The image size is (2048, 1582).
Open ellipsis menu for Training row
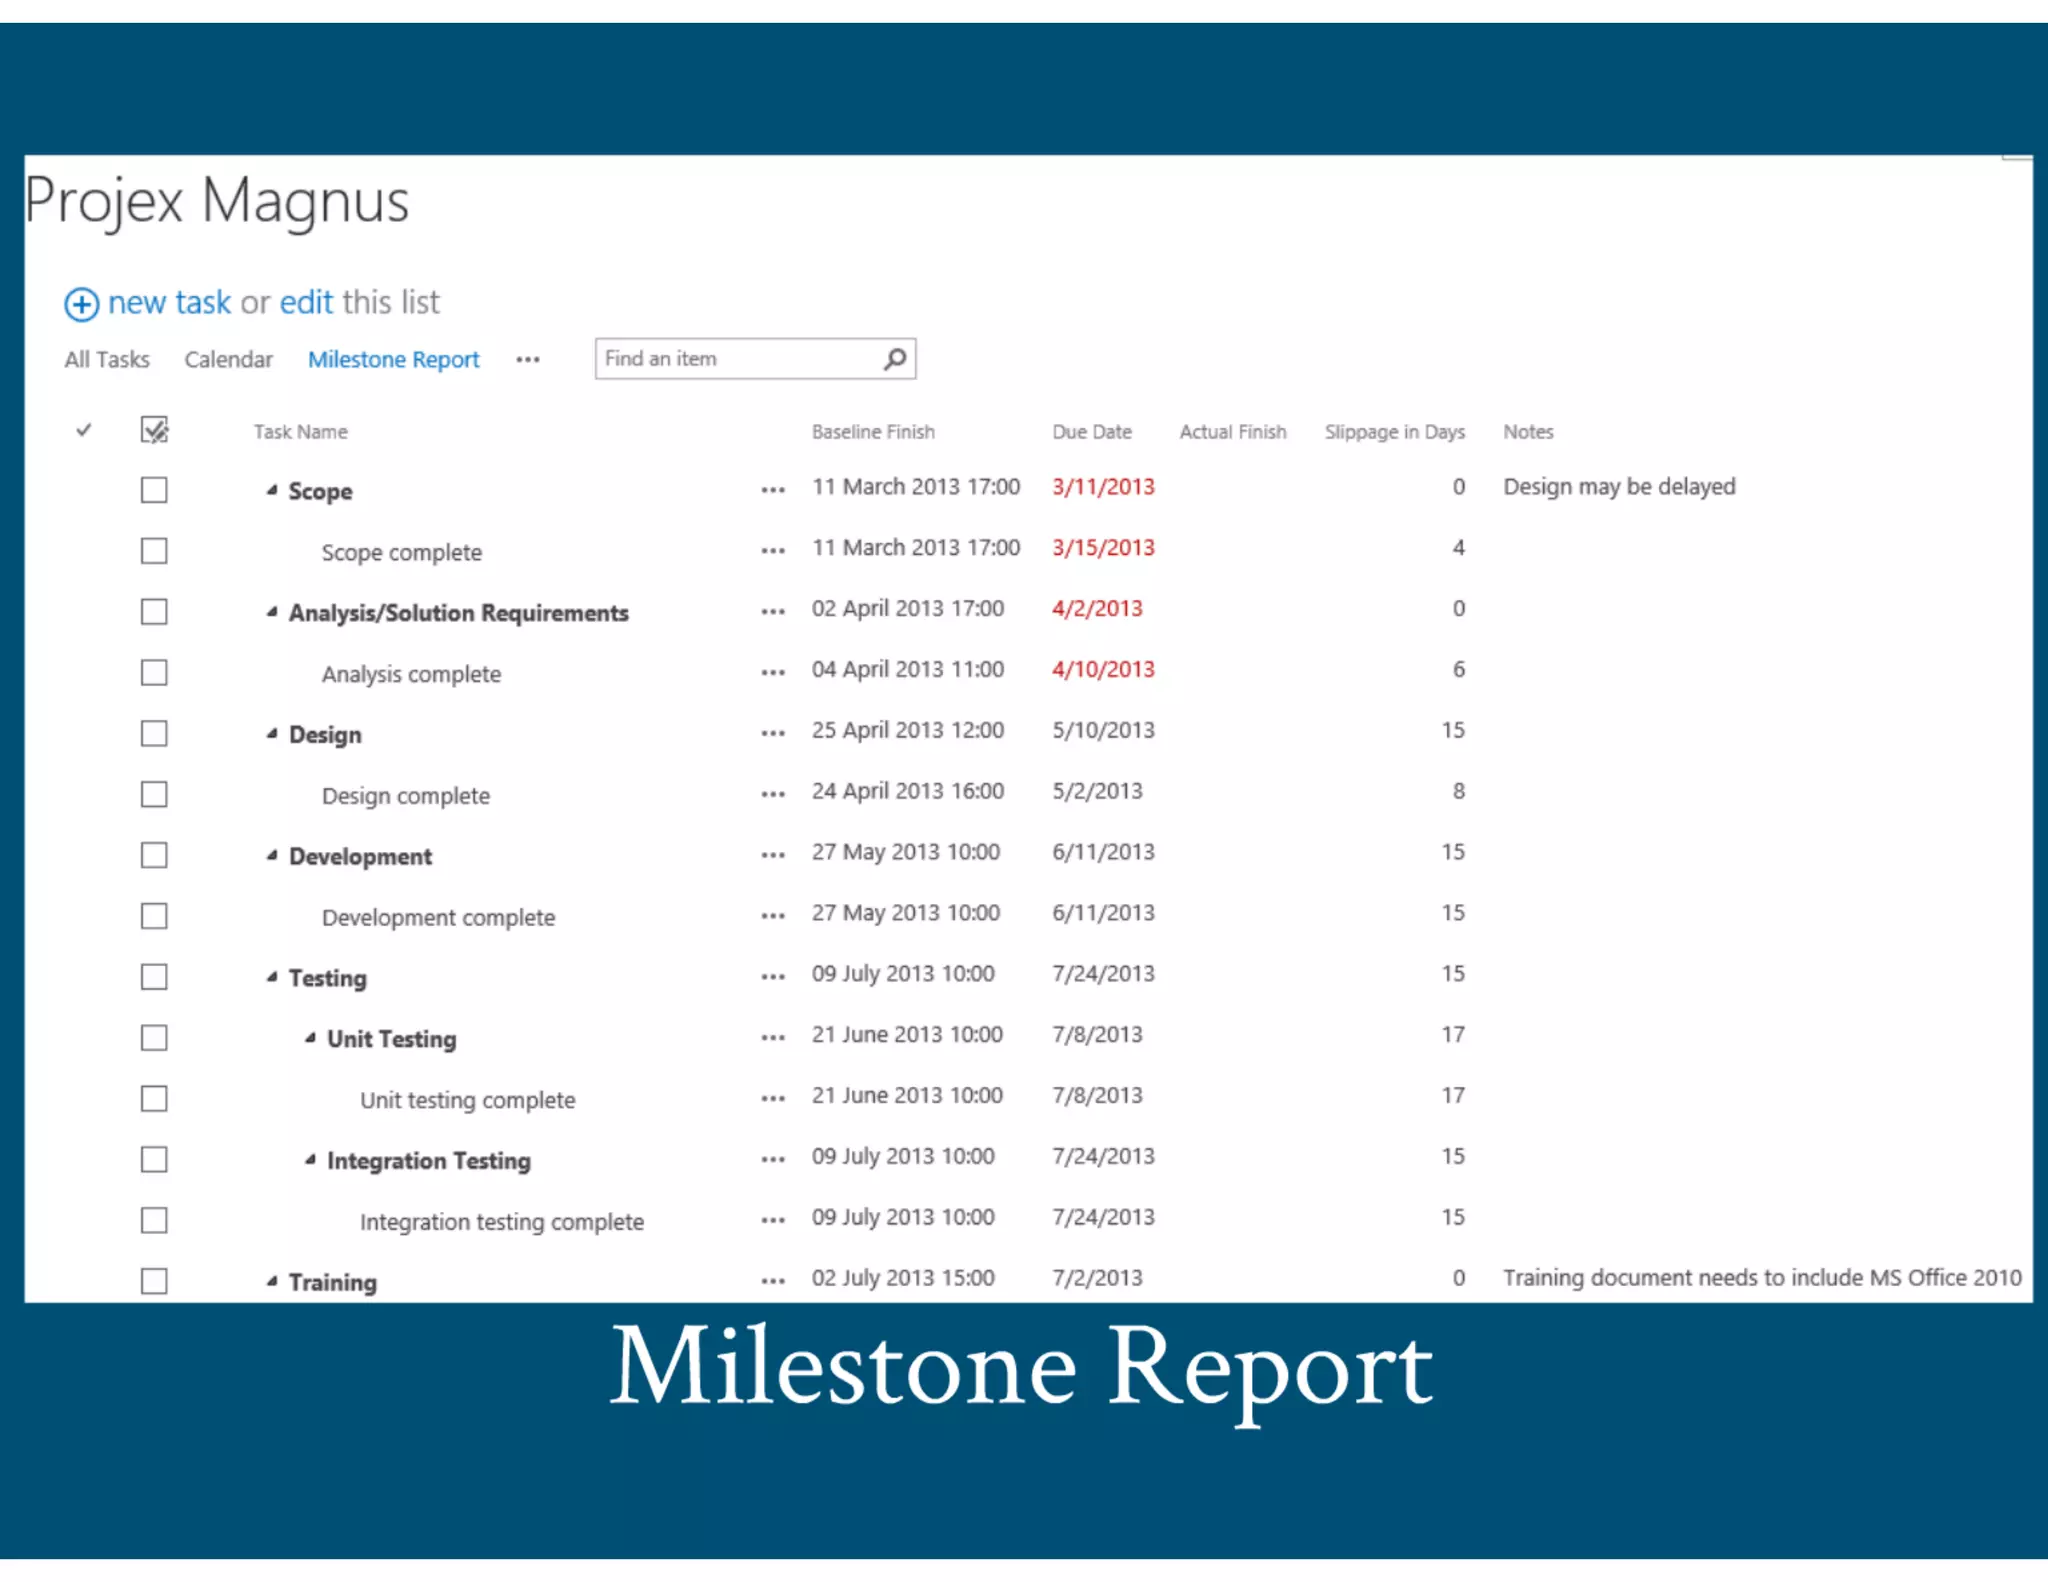click(x=773, y=1281)
